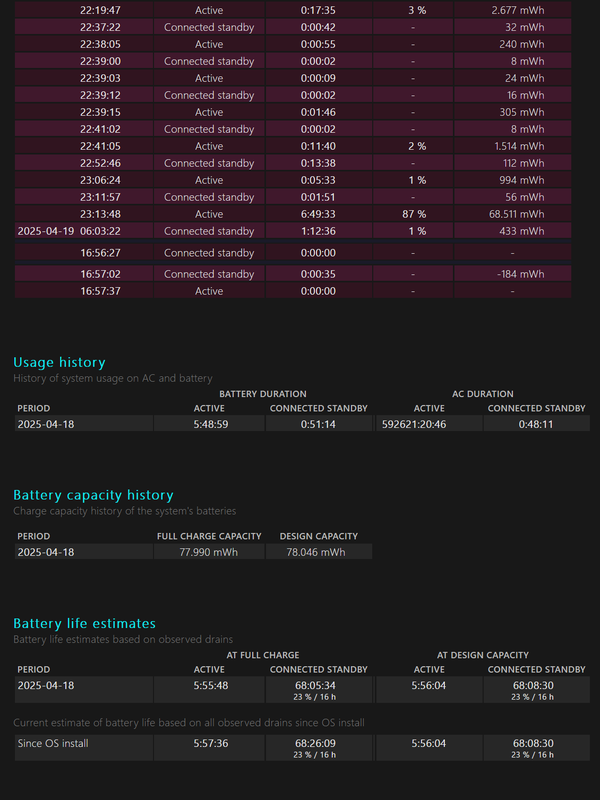Click the 112 mWh energy value

point(523,163)
